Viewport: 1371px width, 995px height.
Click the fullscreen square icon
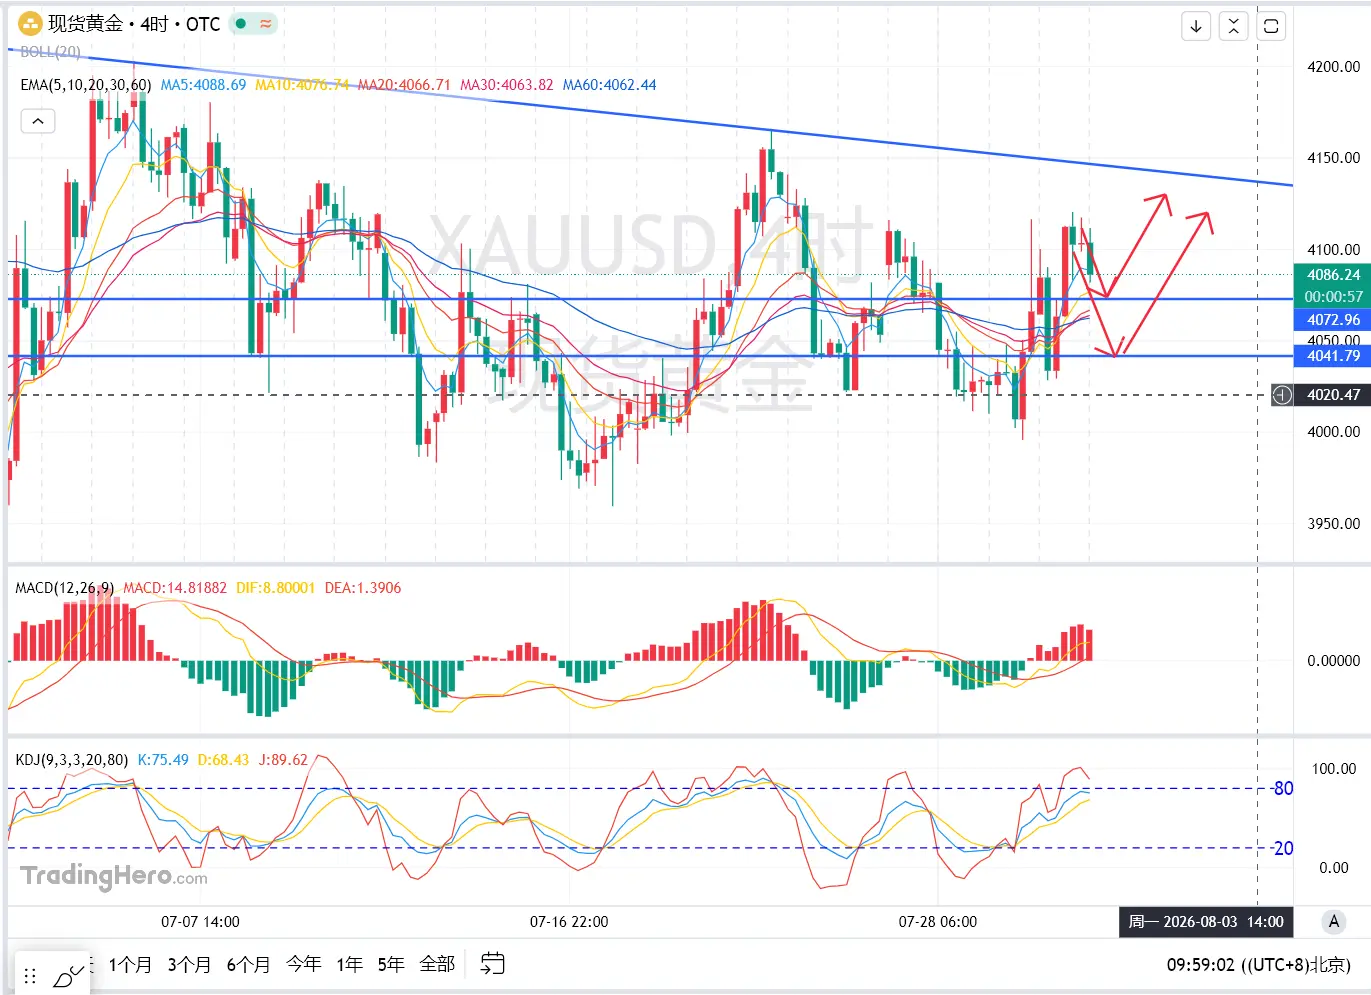1271,26
